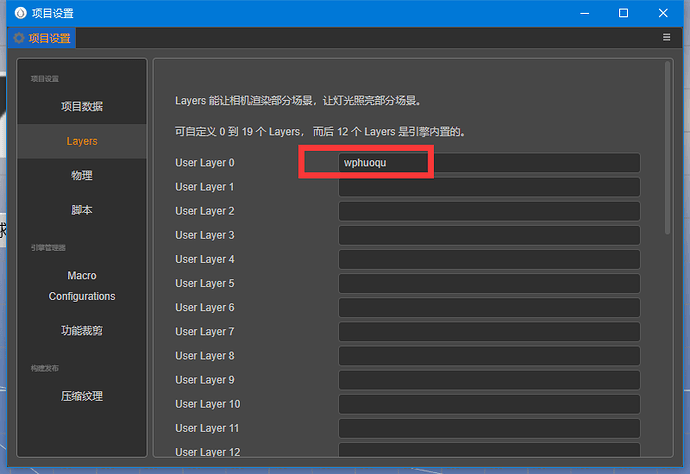Image resolution: width=690 pixels, height=474 pixels.
Task: Click the User Layer 8 input field
Action: [x=489, y=356]
